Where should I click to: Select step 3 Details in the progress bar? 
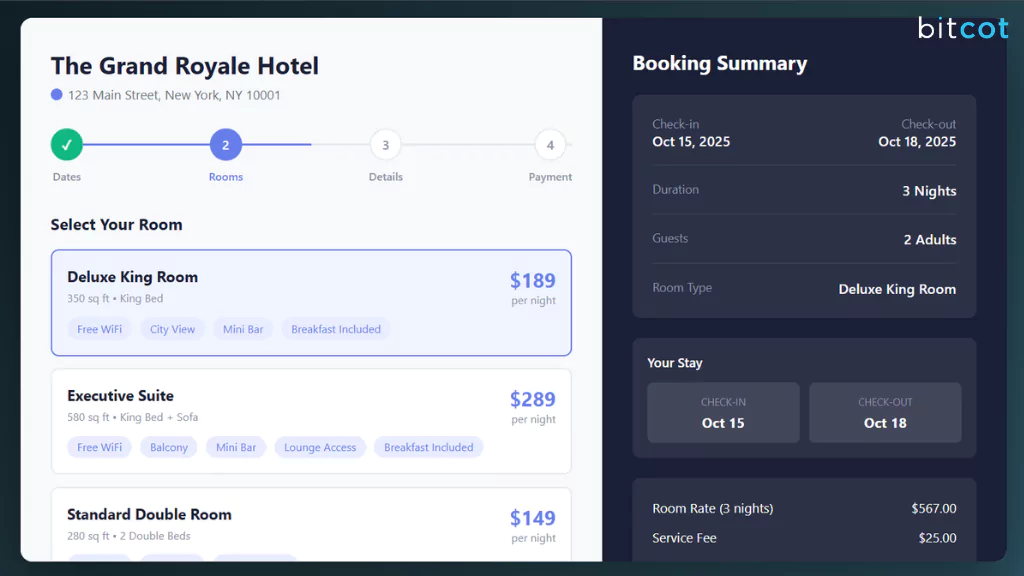point(385,144)
